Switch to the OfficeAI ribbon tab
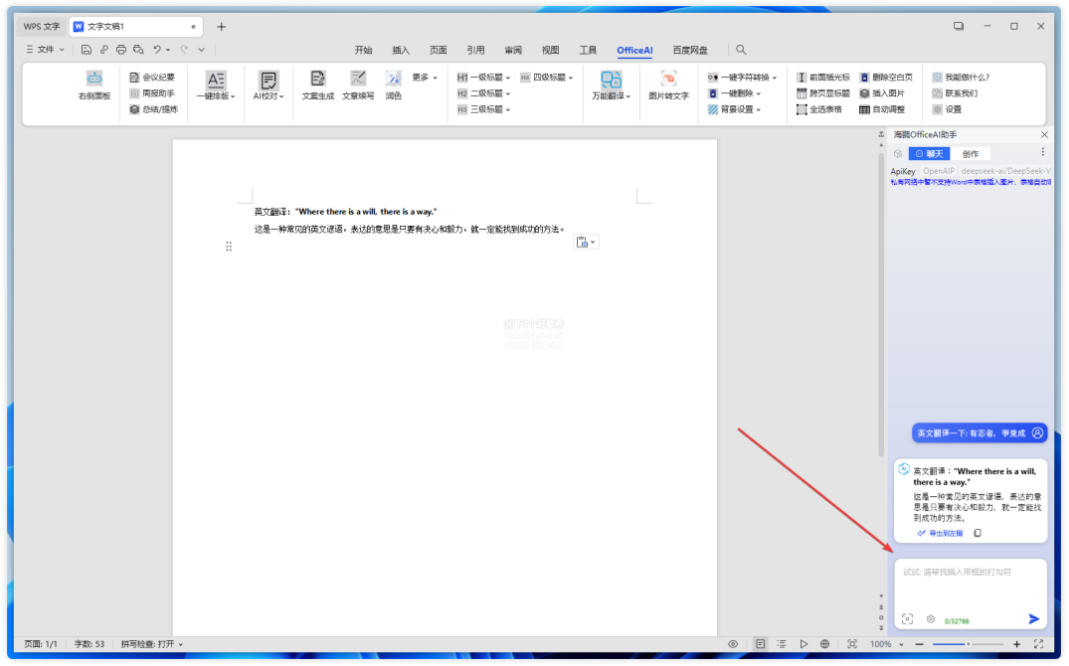The width and height of the screenshot is (1069, 666). click(x=634, y=48)
